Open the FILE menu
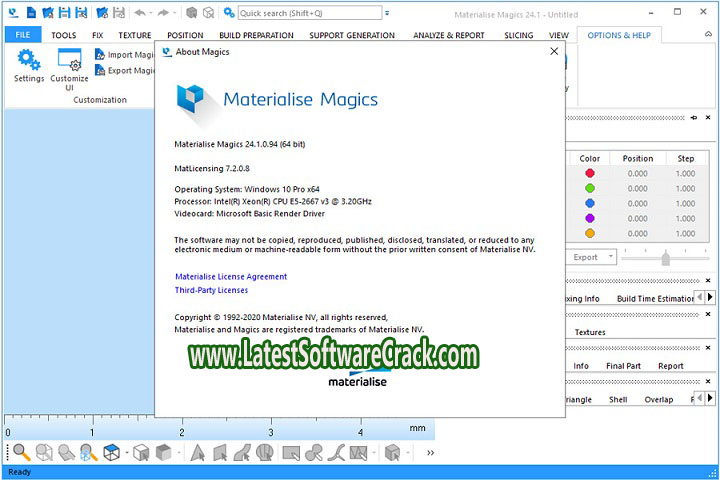The width and height of the screenshot is (720, 480). coord(23,35)
